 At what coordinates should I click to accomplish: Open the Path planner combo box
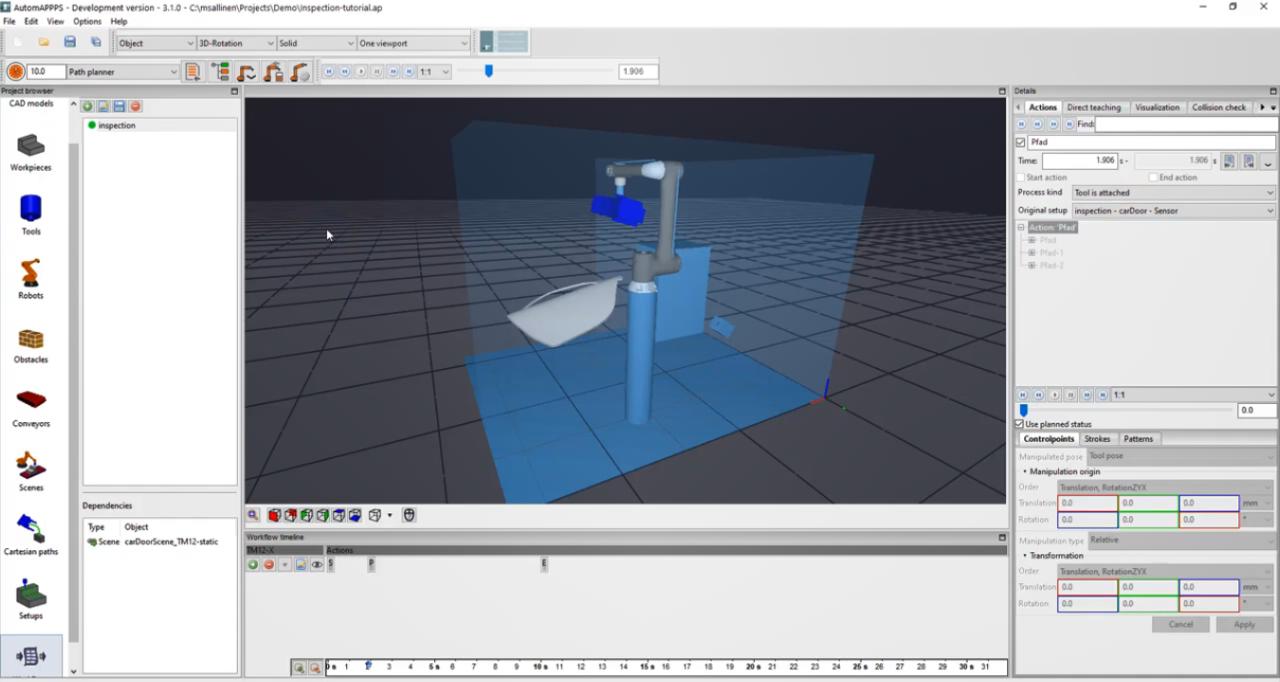122,72
